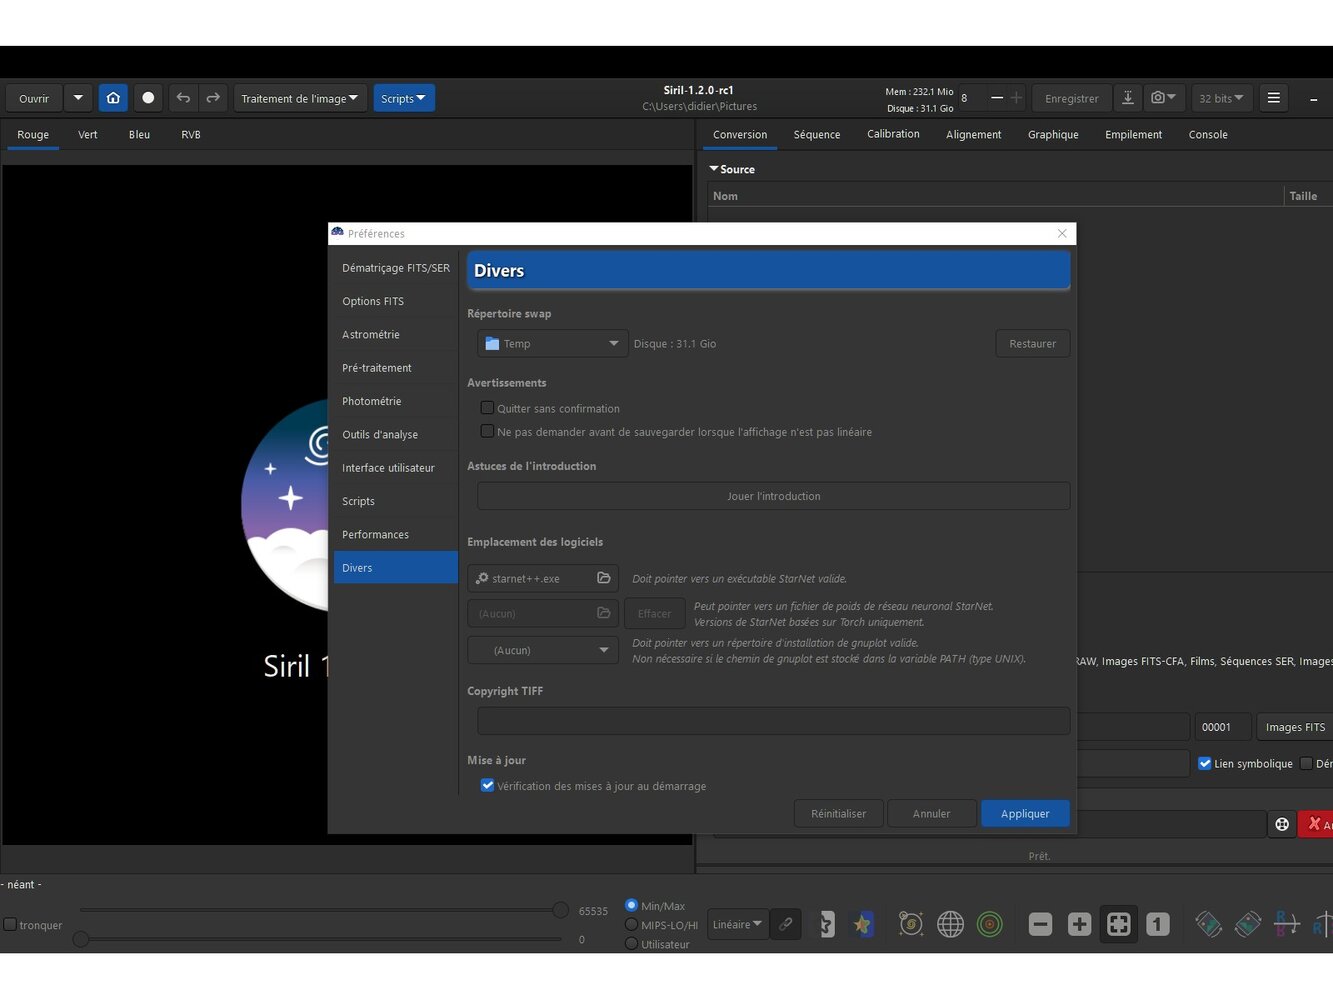This screenshot has width=1333, height=1000.
Task: Open the dropdown arrow next to Ouvrir
Action: point(78,98)
